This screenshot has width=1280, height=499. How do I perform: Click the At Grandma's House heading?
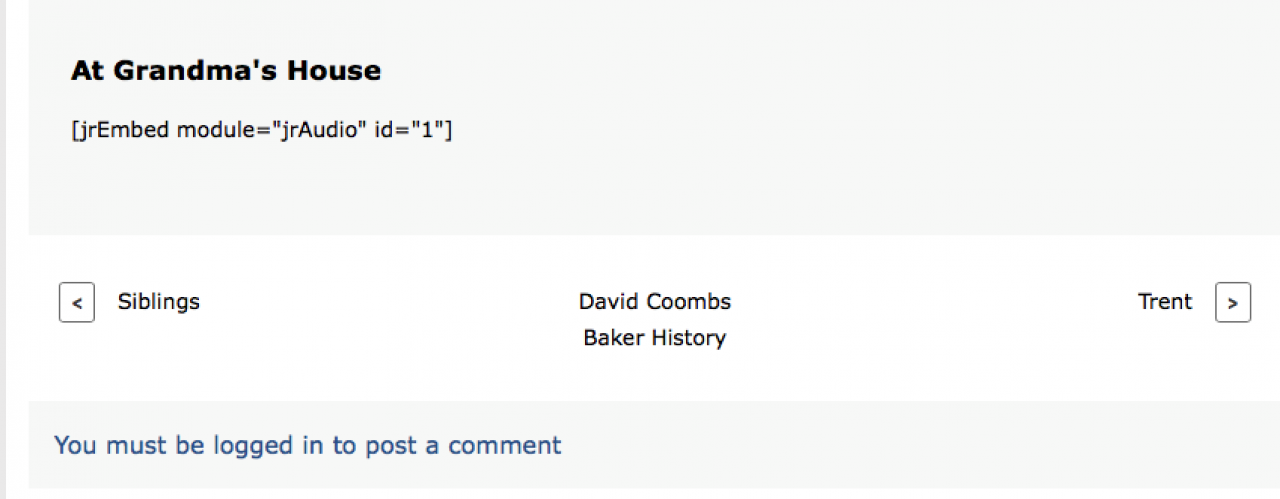point(226,71)
